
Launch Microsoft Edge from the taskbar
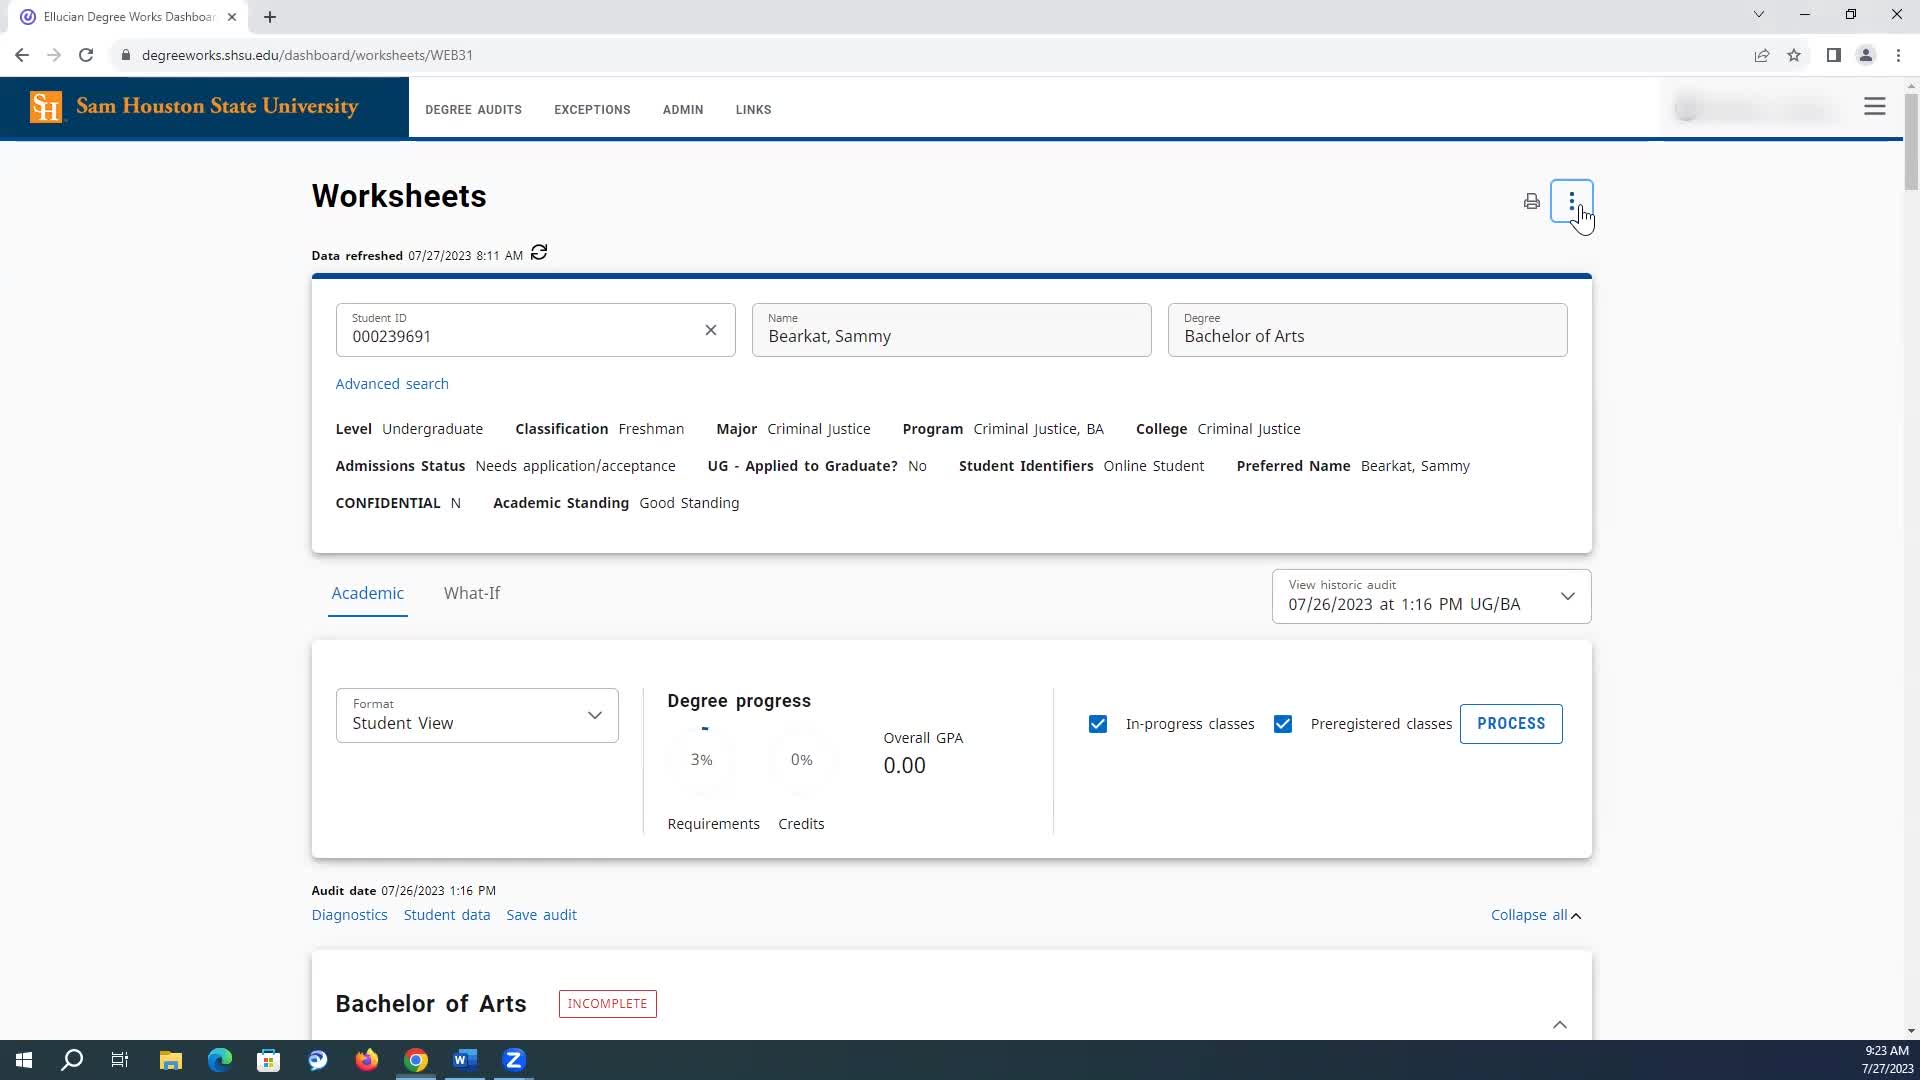point(220,1060)
